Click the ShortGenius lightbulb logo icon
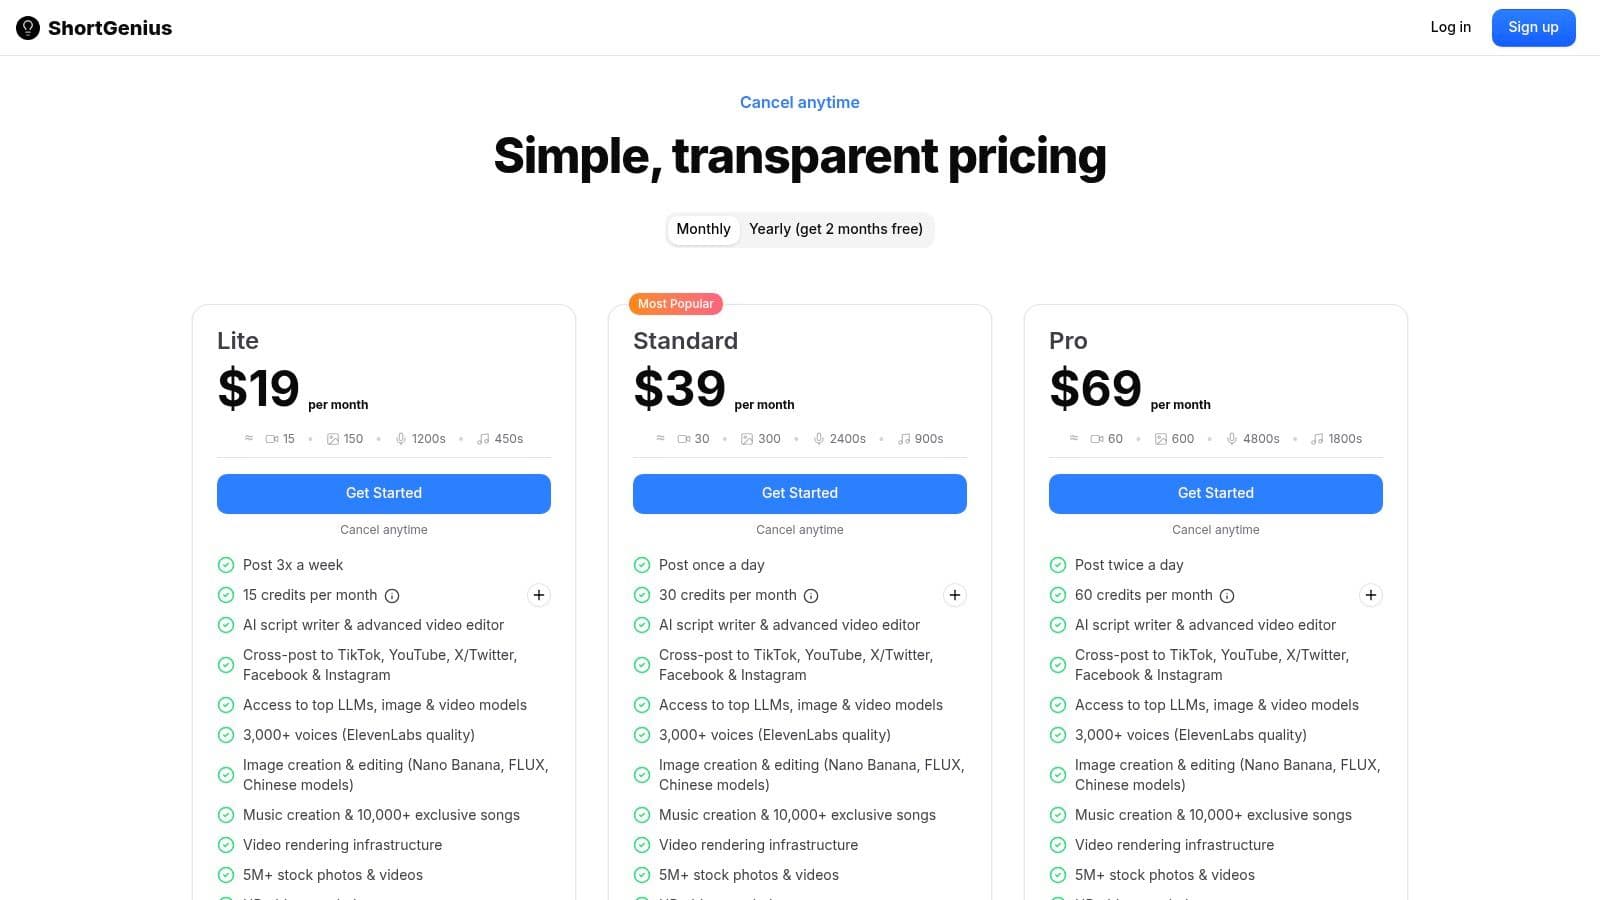Screen dimensions: 1600x900 point(27,28)
